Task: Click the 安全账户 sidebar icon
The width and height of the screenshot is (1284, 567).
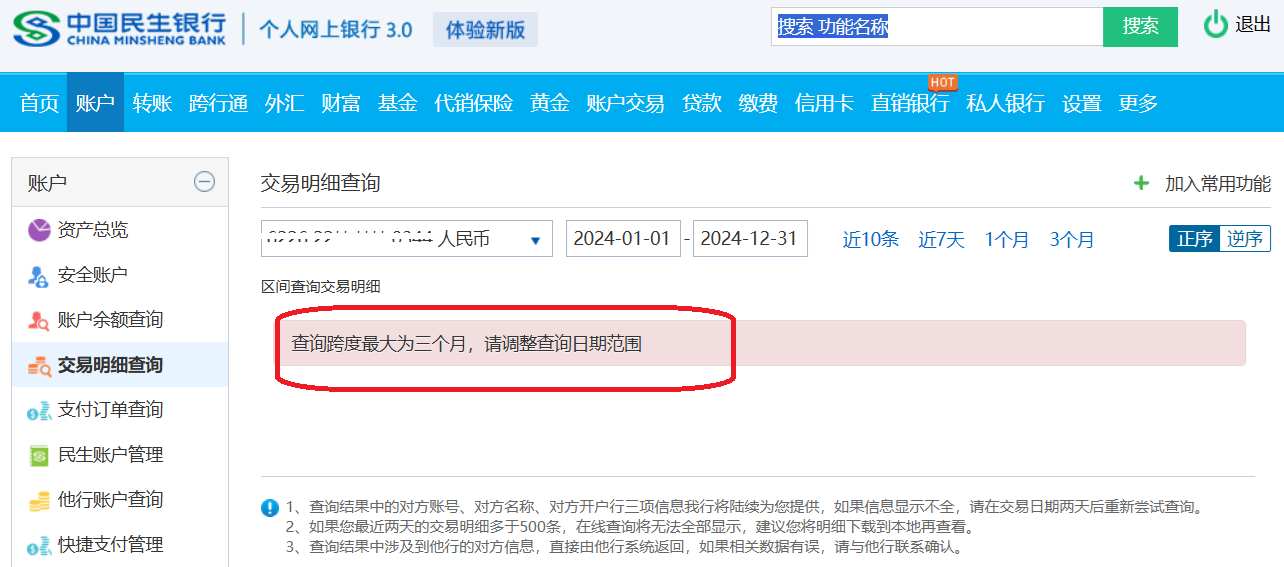Action: 39,275
